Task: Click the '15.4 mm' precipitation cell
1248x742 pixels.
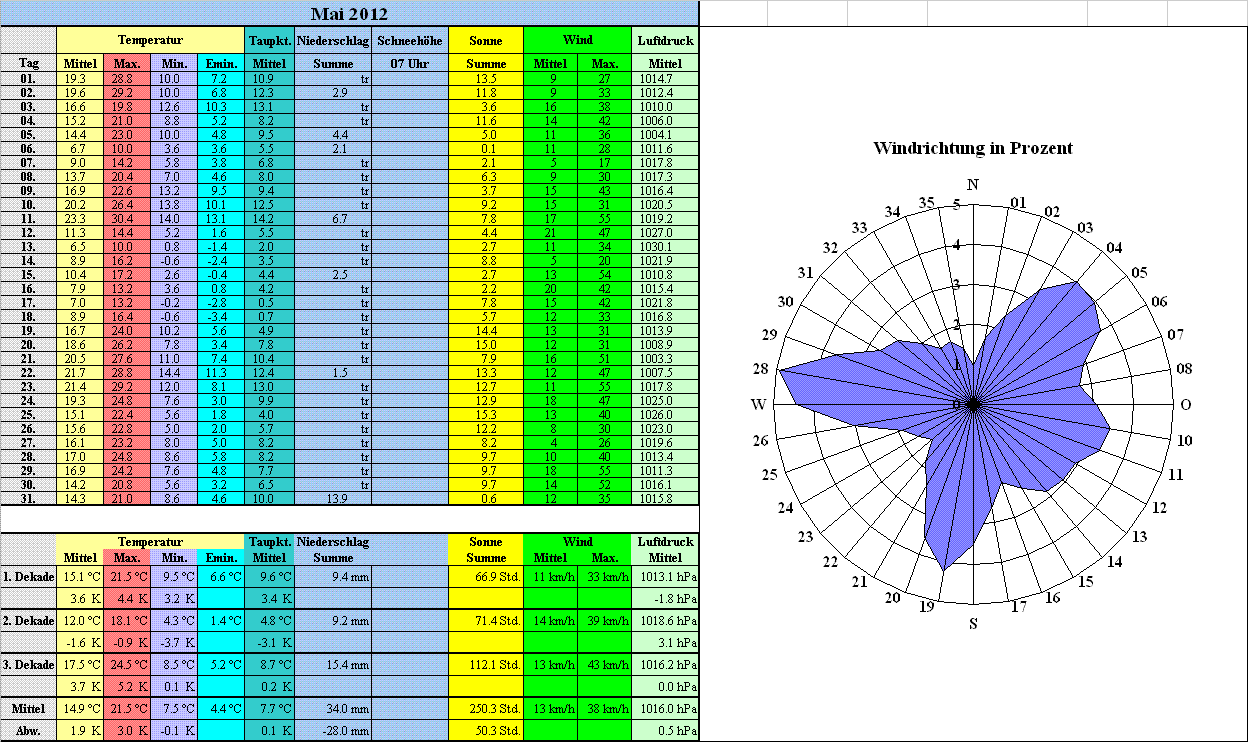Action: (334, 664)
